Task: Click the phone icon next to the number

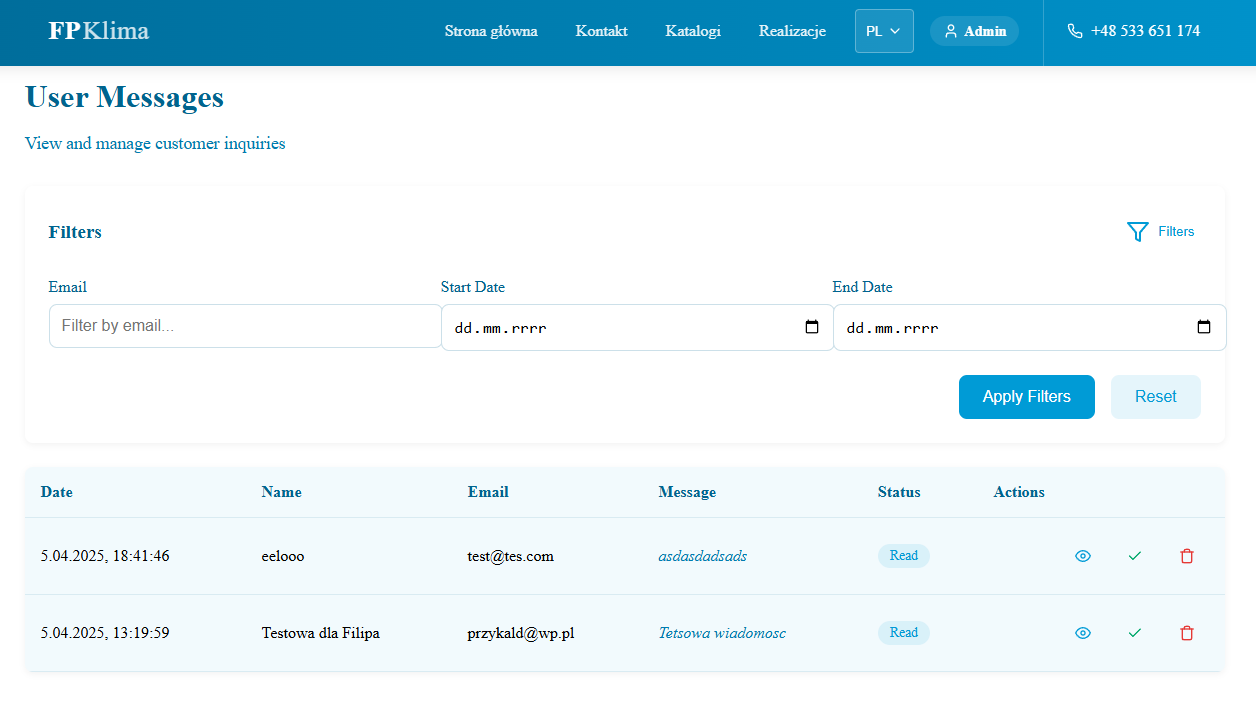Action: click(x=1074, y=31)
